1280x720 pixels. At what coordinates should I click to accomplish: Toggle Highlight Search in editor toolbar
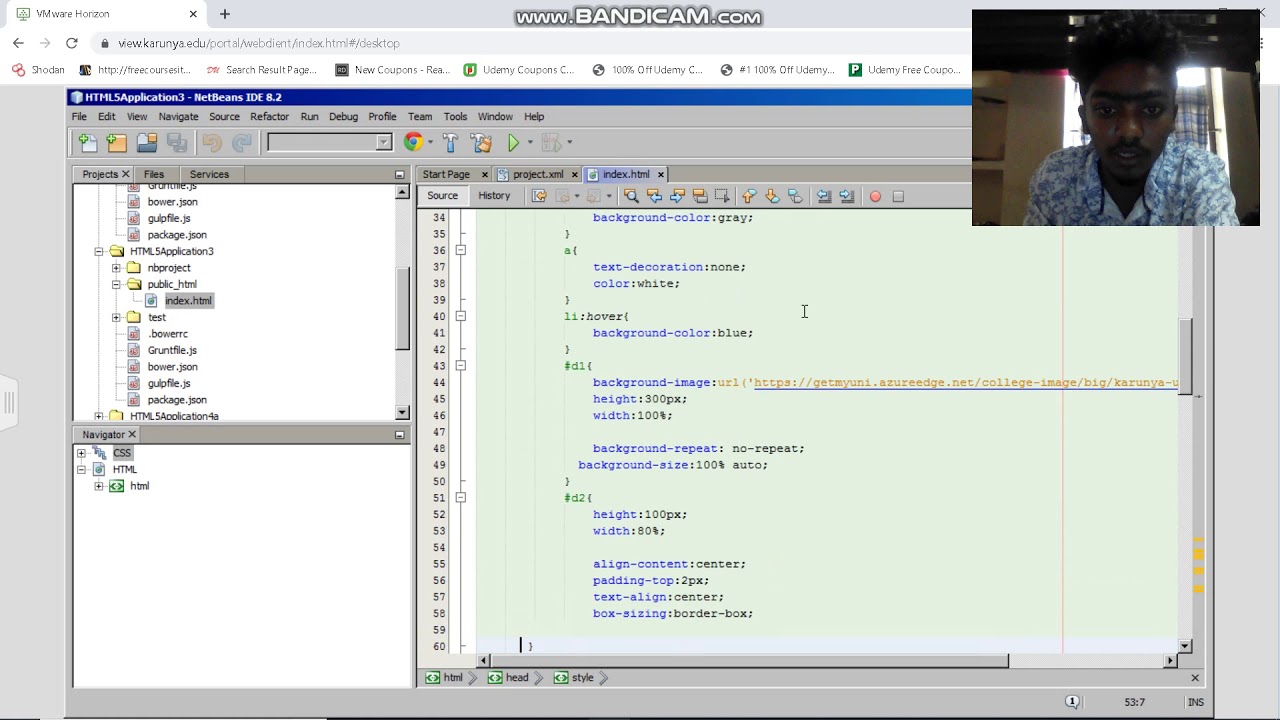click(x=700, y=196)
